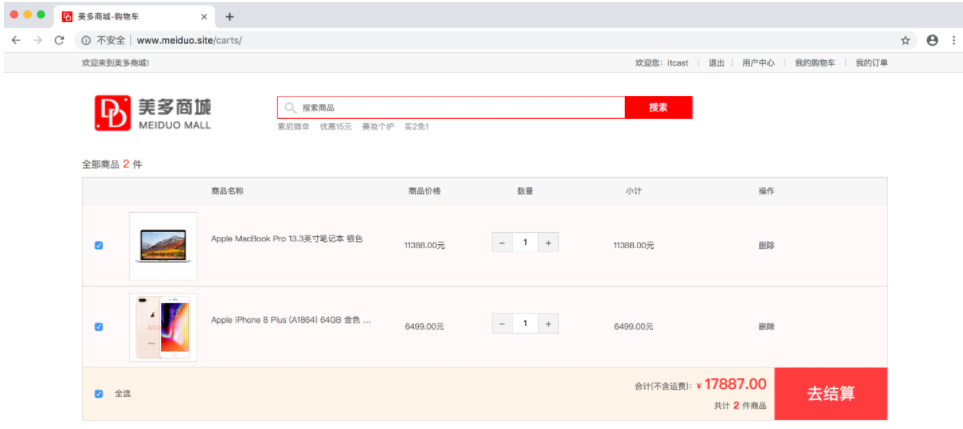The width and height of the screenshot is (963, 429).
Task: Open the Chrome profile avatar icon
Action: pyautogui.click(x=932, y=41)
